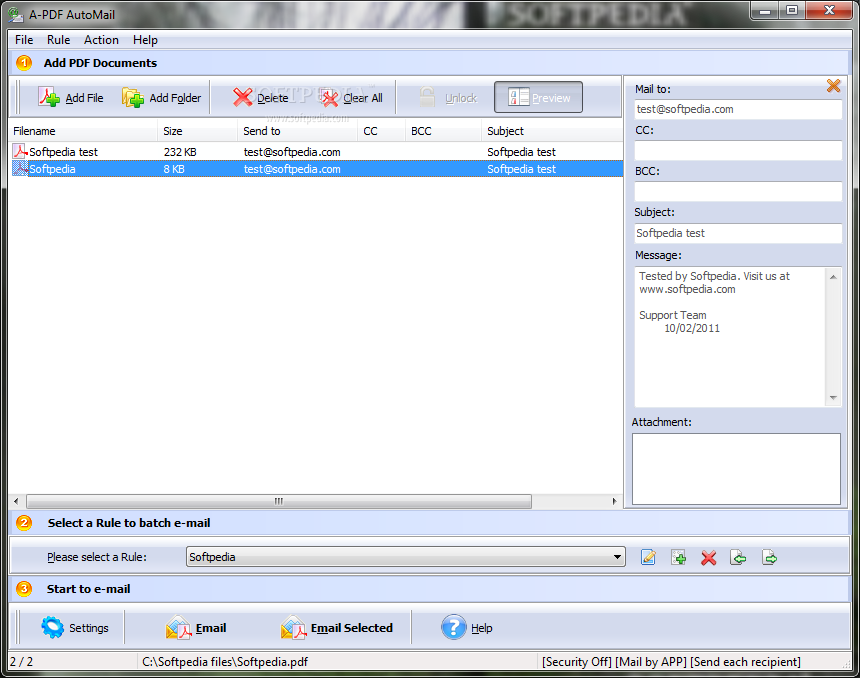Viewport: 860px width, 678px height.
Task: Click the Add File toolbar button
Action: pyautogui.click(x=71, y=98)
